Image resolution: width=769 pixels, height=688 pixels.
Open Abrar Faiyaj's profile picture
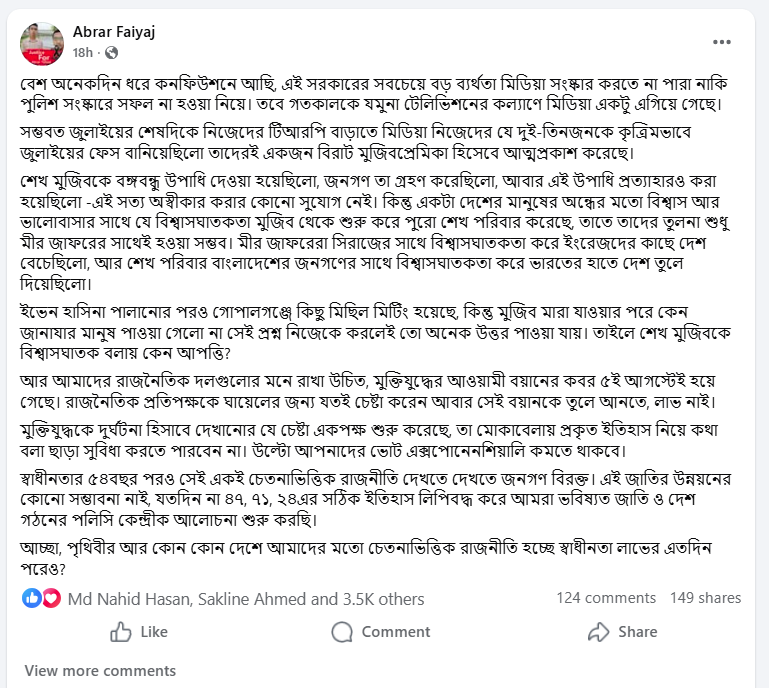(42, 43)
